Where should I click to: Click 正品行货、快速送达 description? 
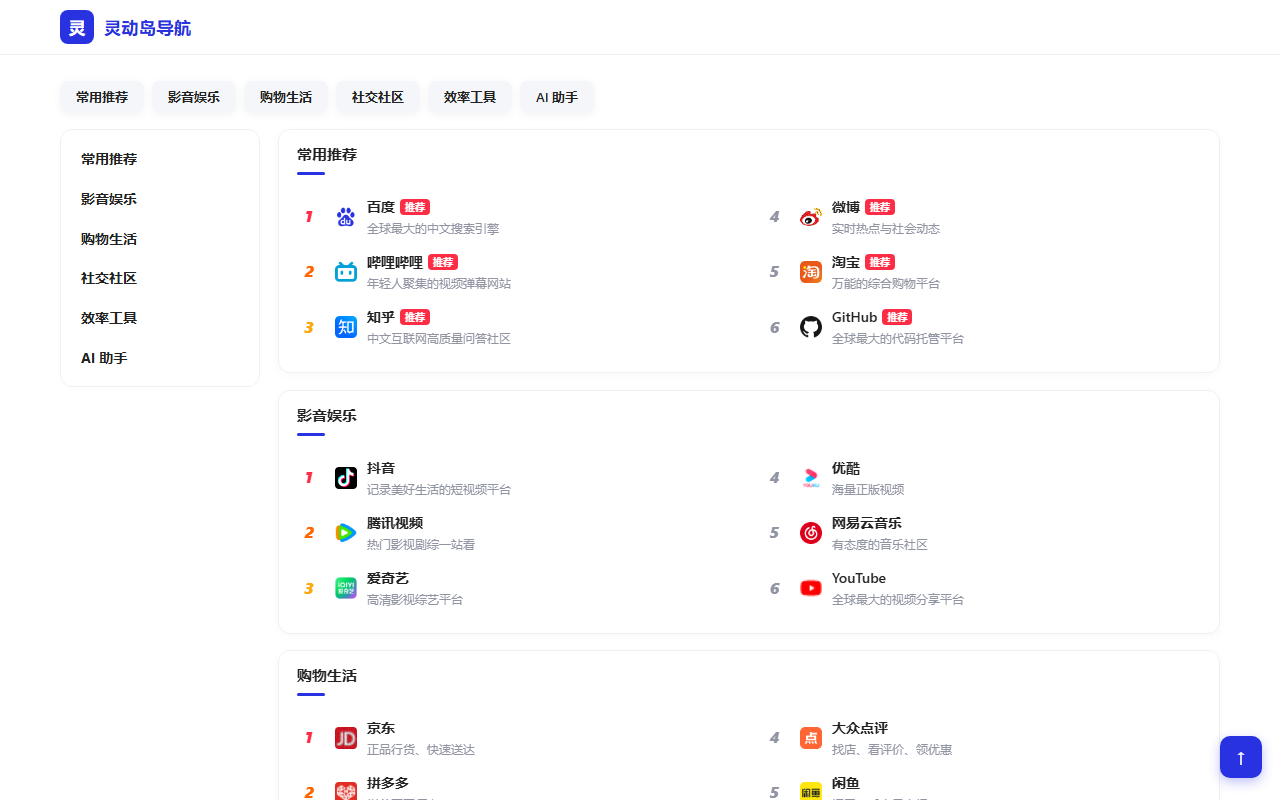pyautogui.click(x=421, y=750)
